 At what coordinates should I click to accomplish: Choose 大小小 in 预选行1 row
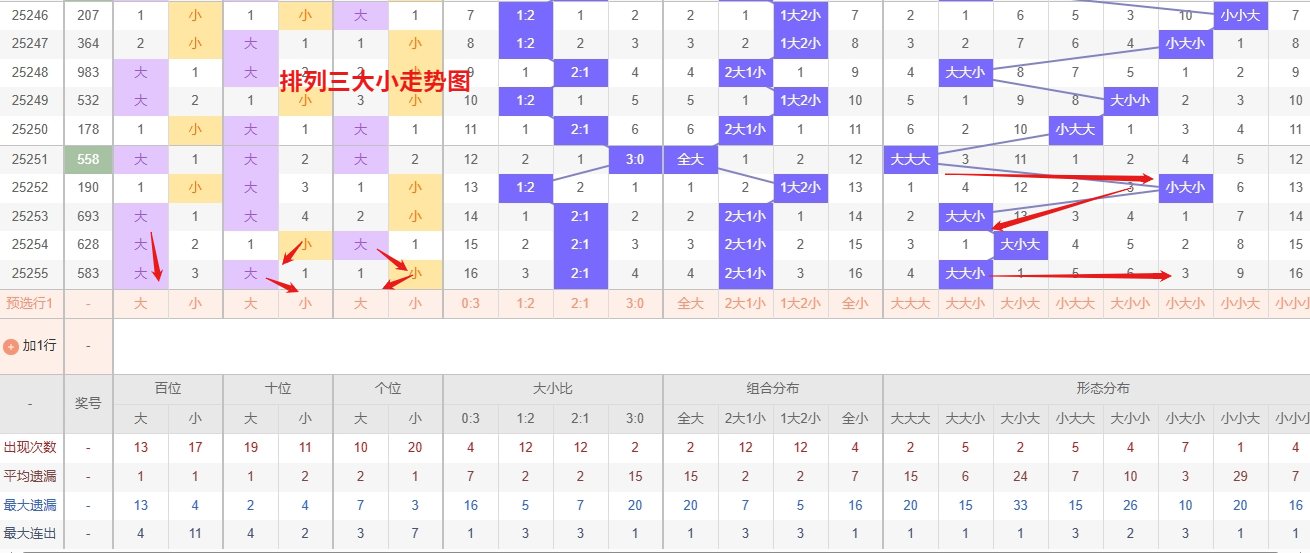pos(1130,303)
